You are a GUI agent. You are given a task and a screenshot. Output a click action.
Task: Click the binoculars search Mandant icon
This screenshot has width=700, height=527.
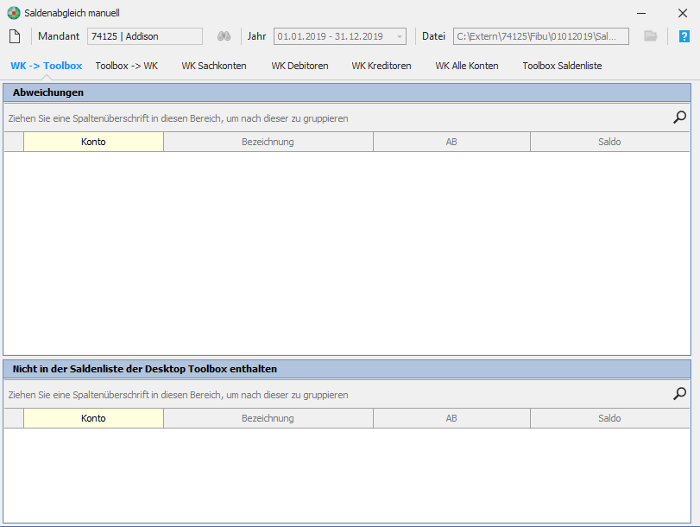[x=224, y=36]
